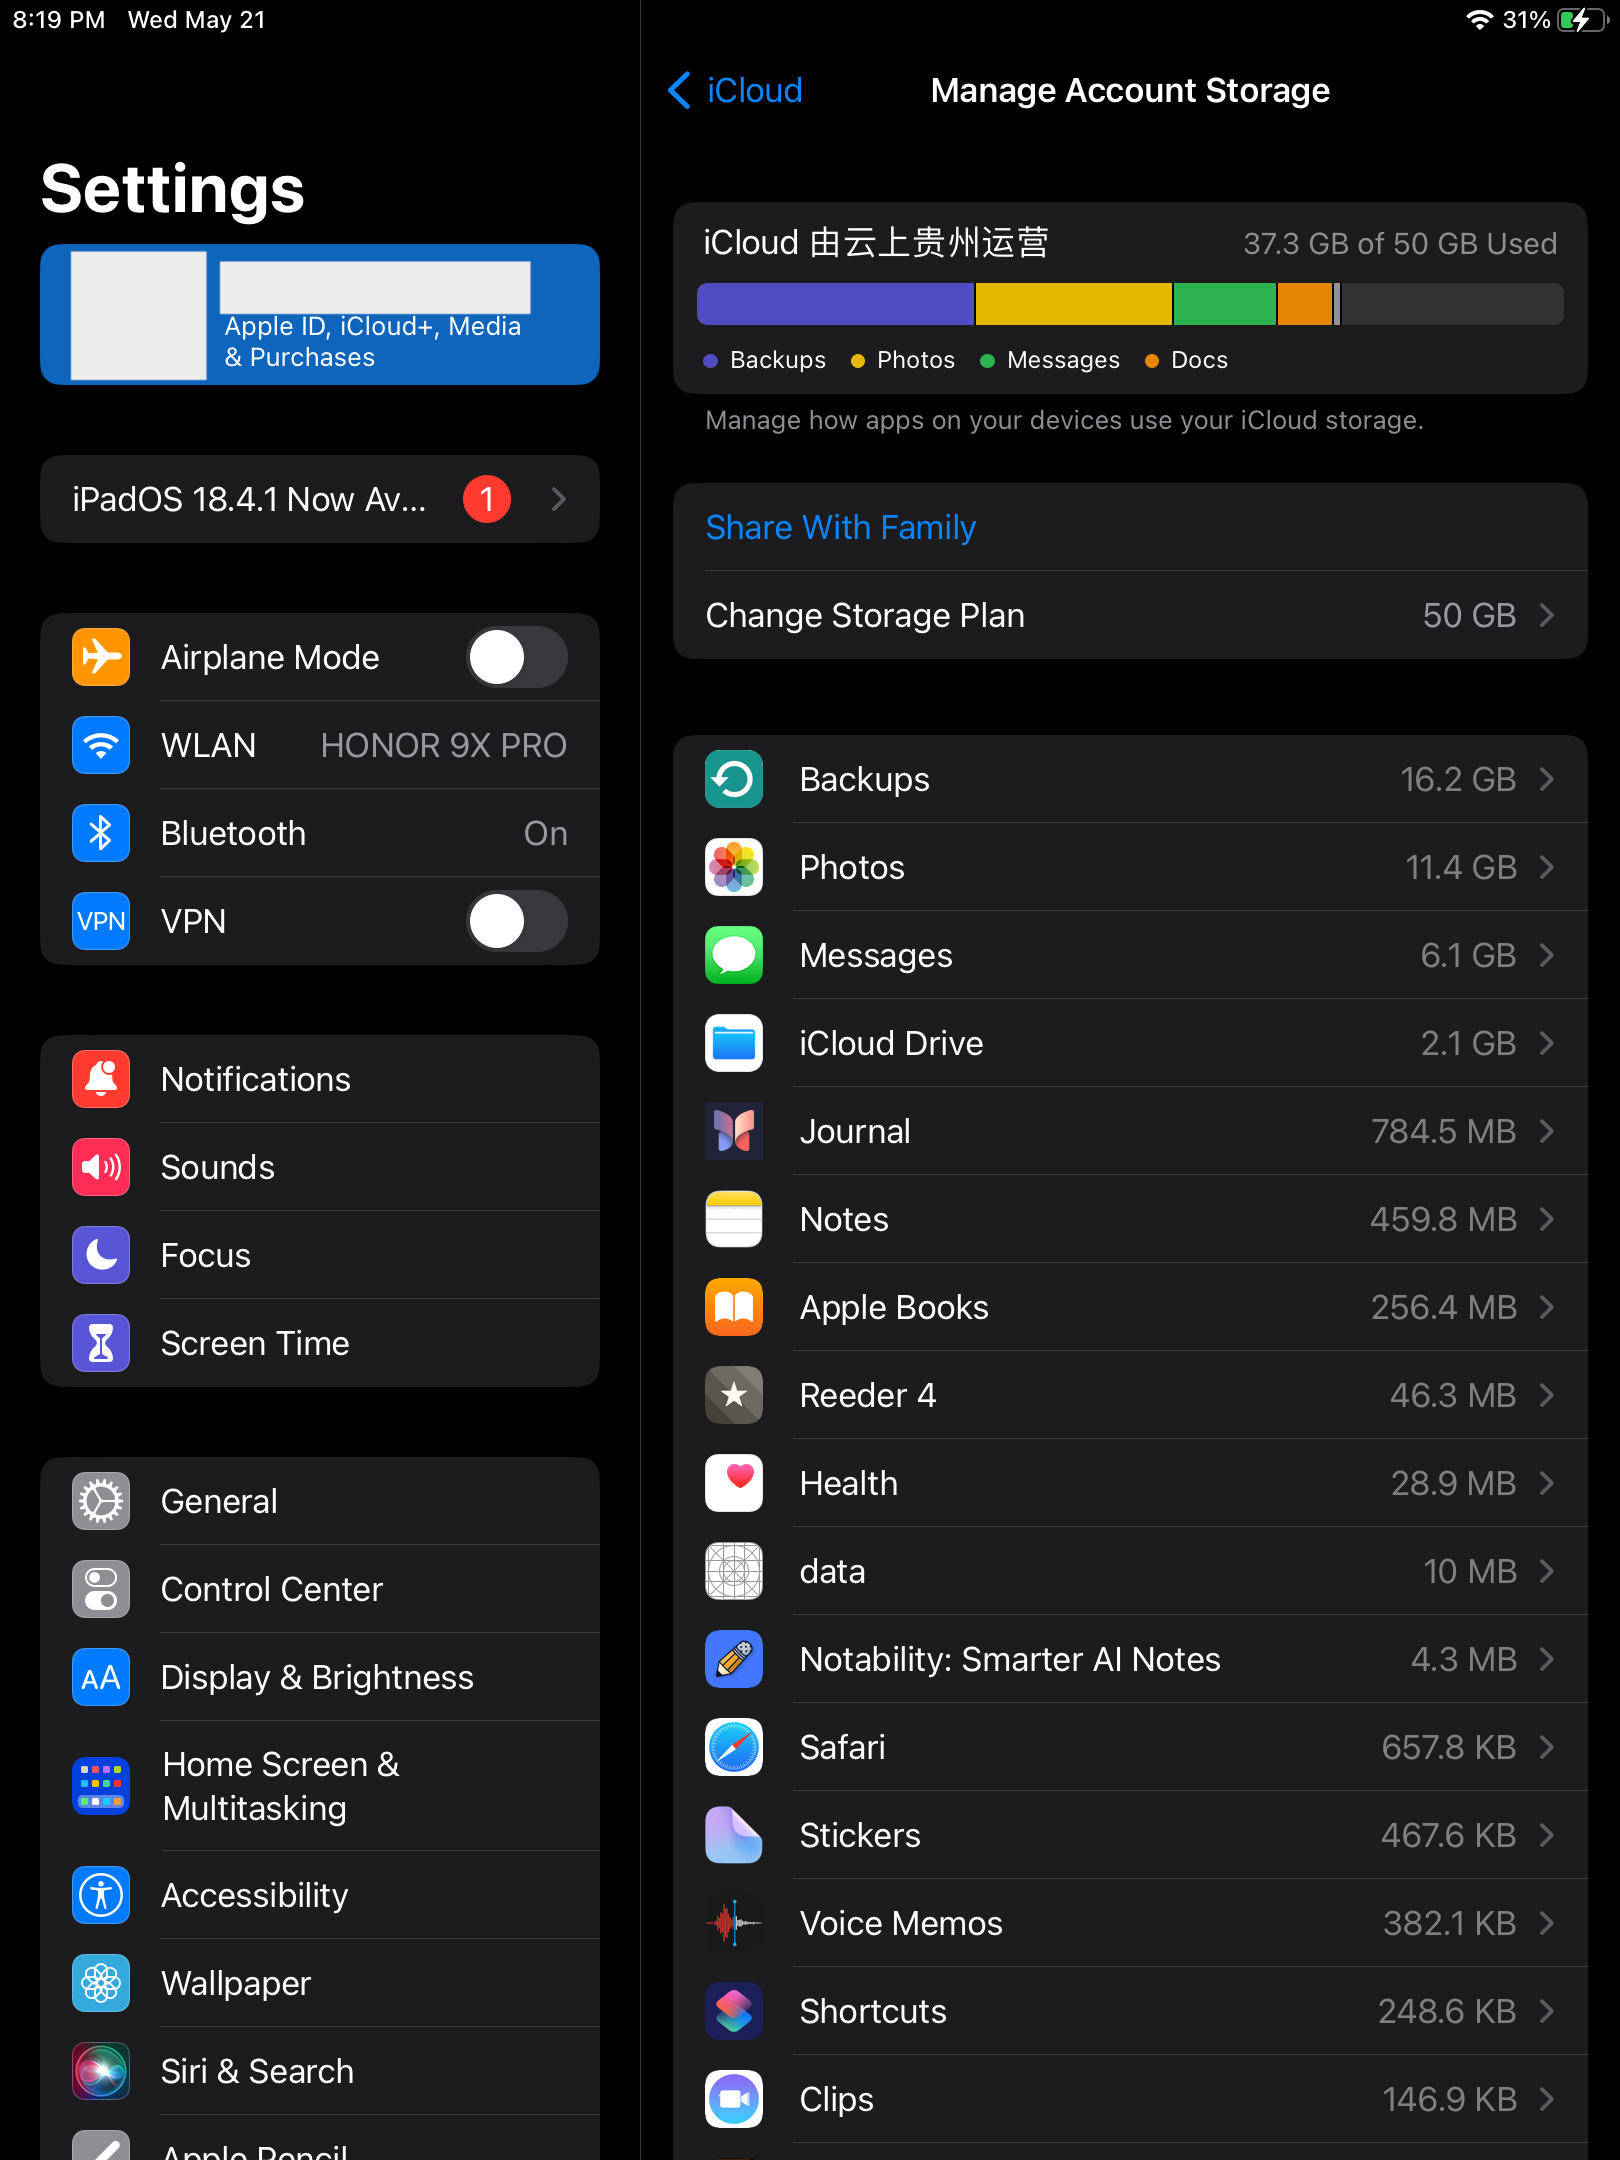Expand Change Storage Plan 50 GB chevron

click(1547, 615)
